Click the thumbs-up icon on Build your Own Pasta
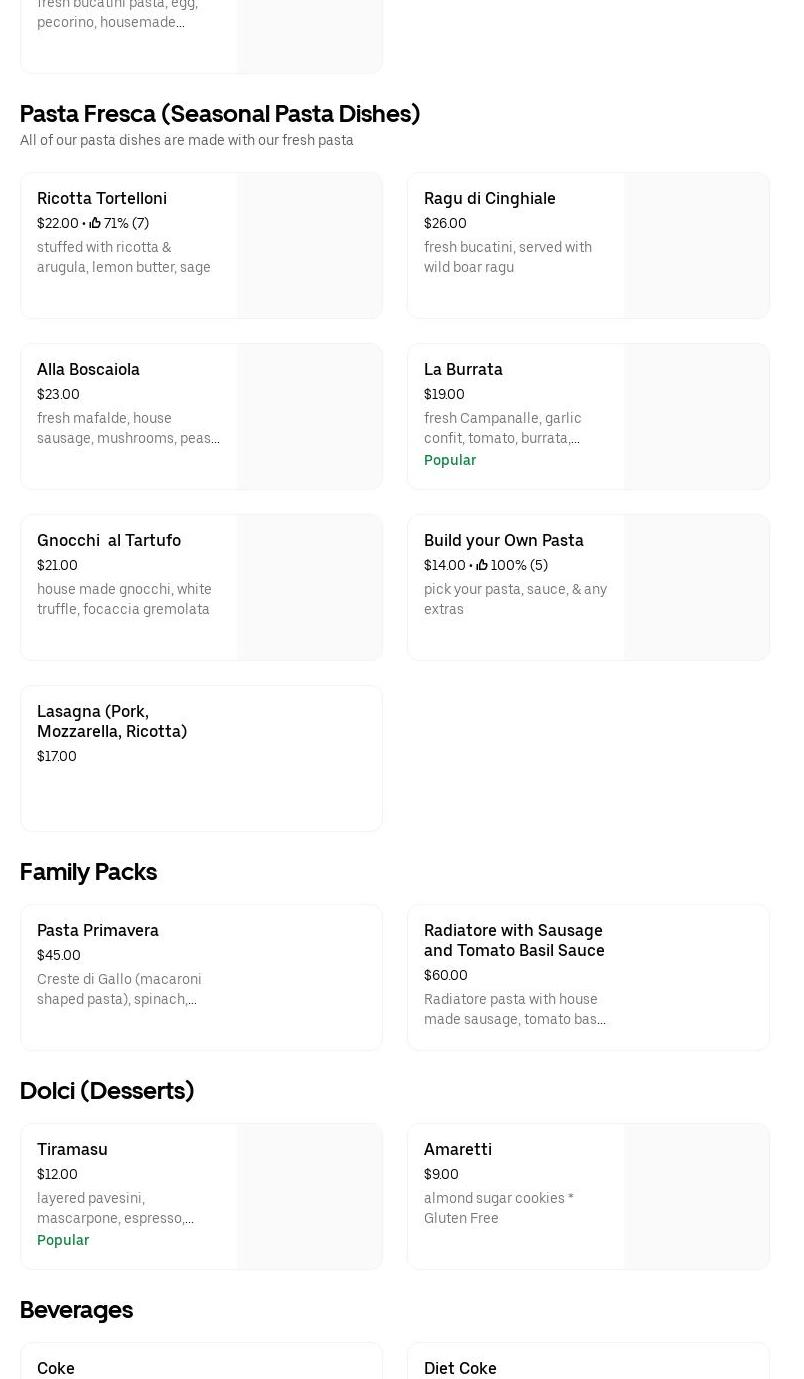The width and height of the screenshot is (804, 1379). [x=482, y=566]
